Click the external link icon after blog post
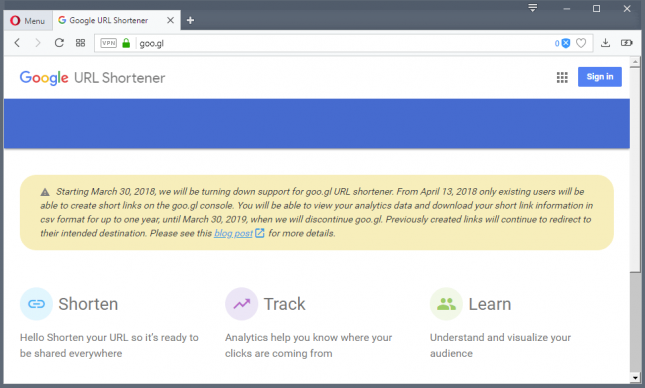 pos(260,233)
